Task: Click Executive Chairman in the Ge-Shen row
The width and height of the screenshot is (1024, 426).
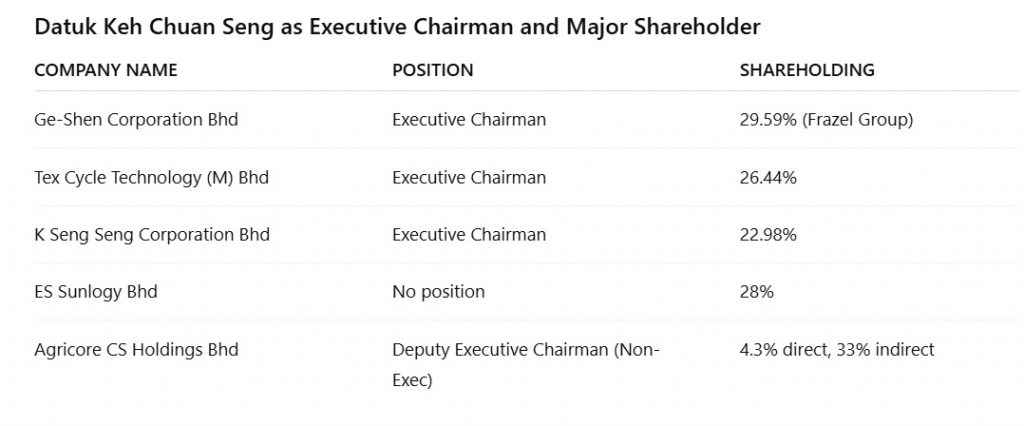Action: point(469,120)
